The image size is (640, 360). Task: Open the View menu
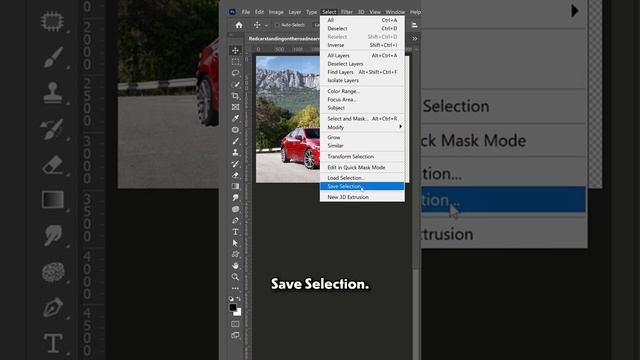[375, 12]
